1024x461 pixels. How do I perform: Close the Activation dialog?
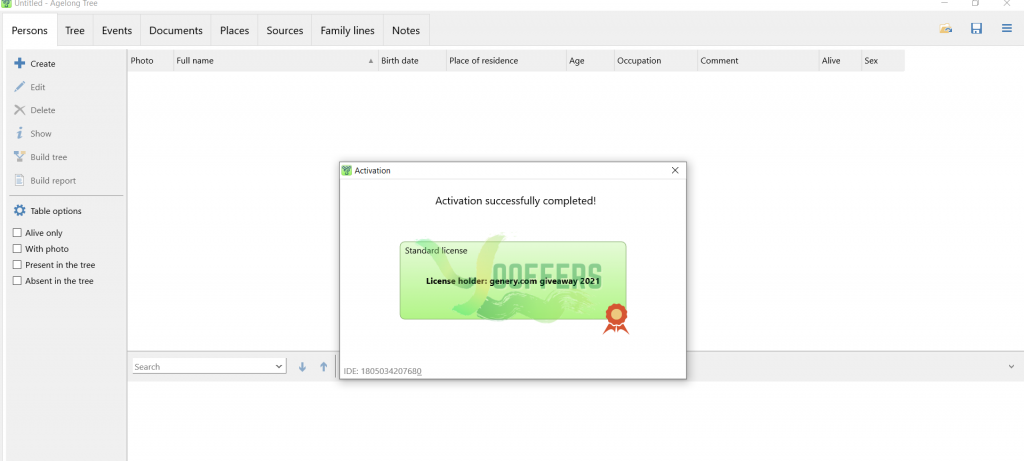tap(675, 170)
